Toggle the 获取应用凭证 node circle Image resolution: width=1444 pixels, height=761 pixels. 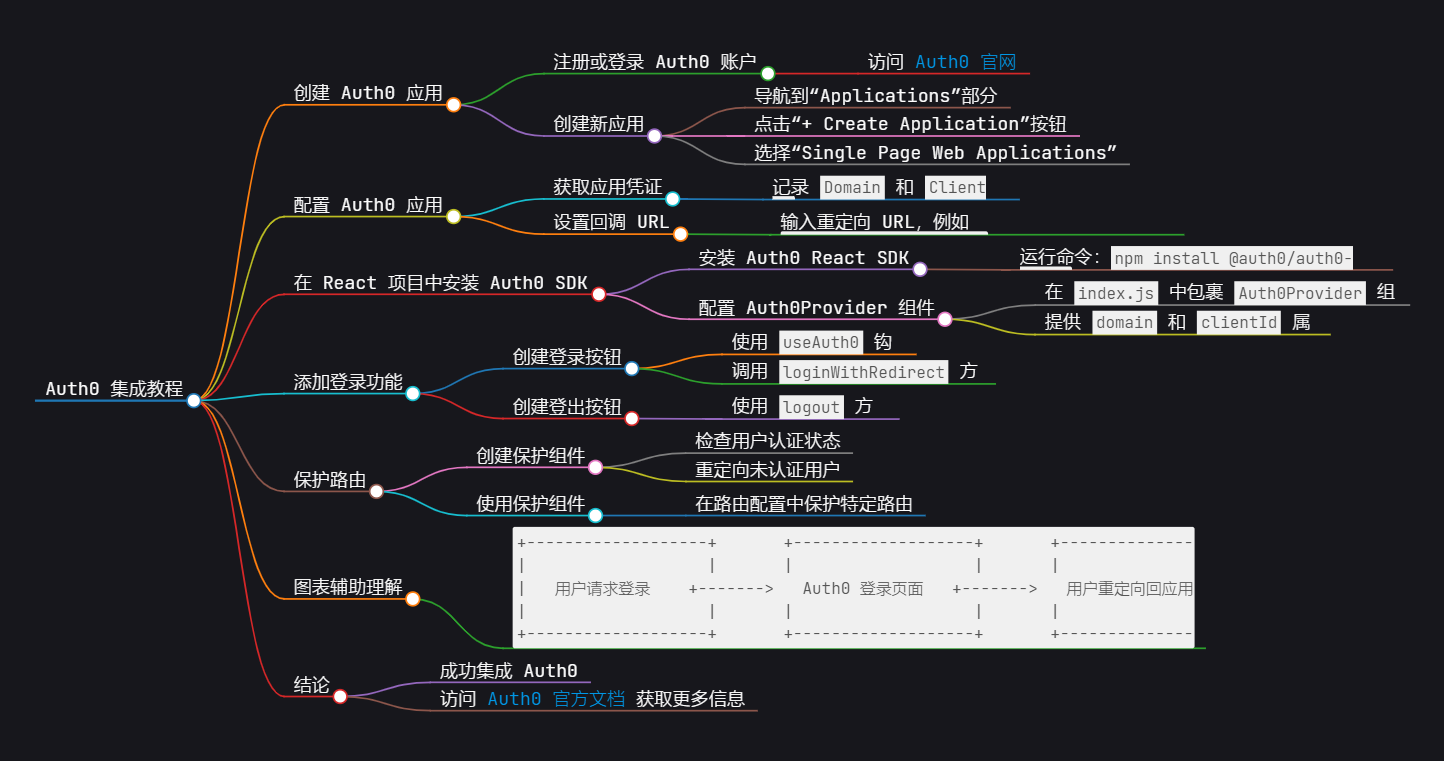point(672,199)
